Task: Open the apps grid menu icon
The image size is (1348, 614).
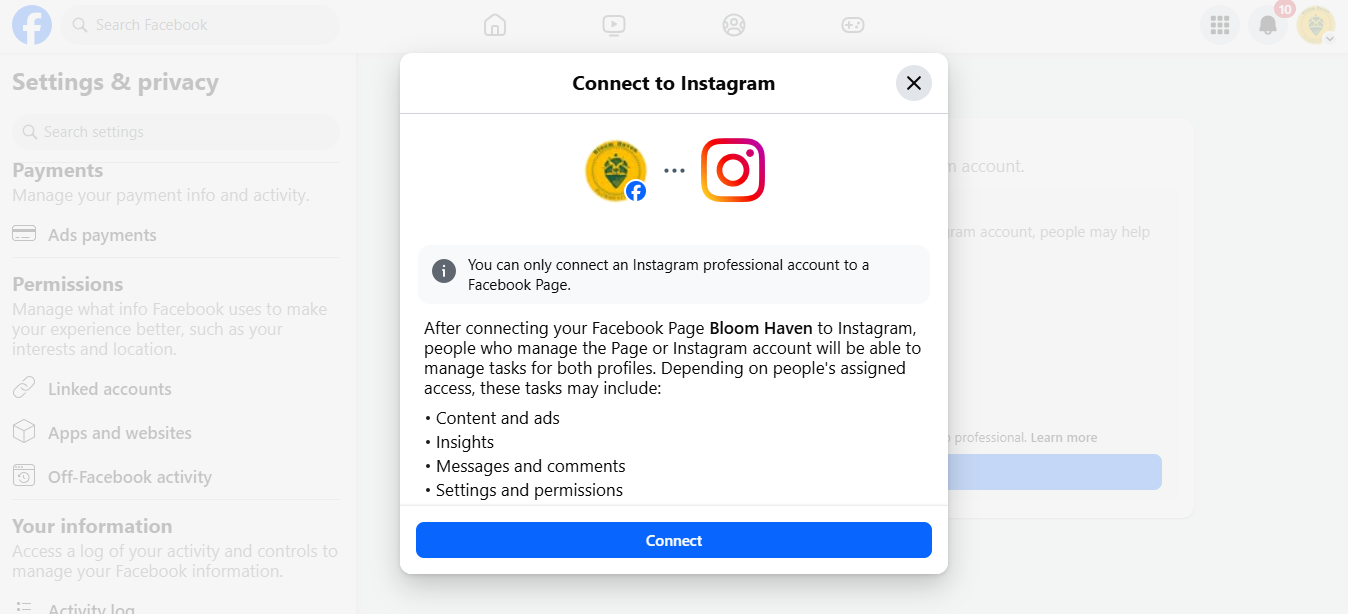Action: pos(1220,26)
